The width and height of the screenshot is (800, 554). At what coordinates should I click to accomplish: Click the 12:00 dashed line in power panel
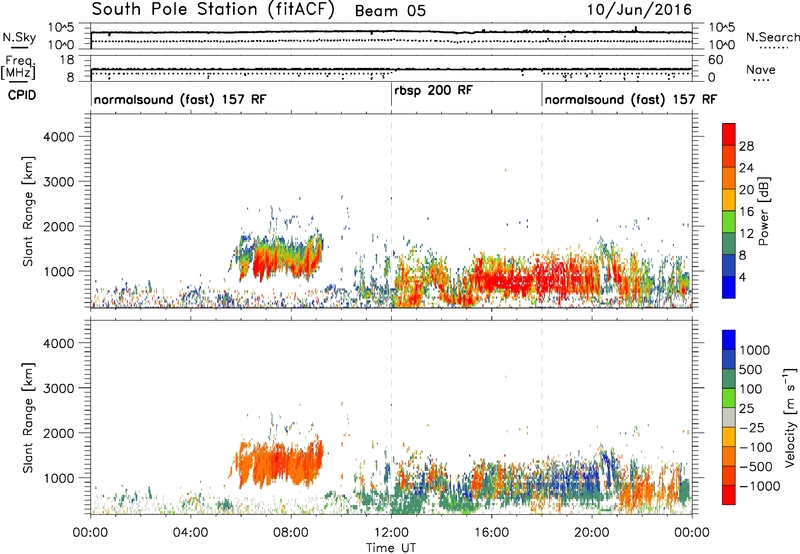point(391,211)
